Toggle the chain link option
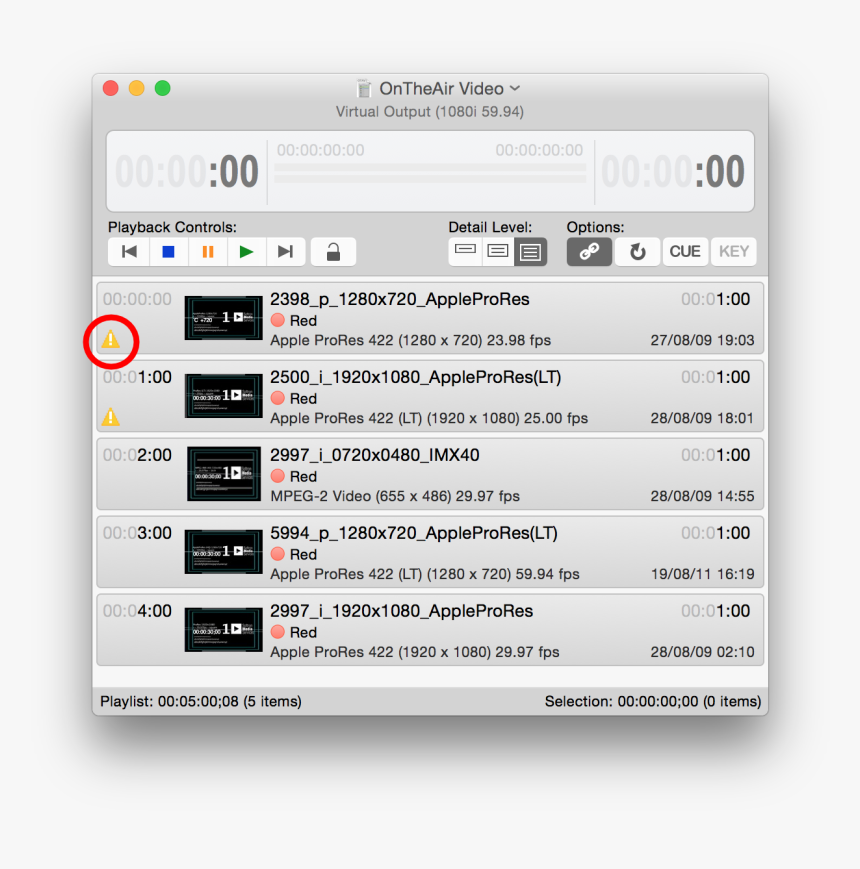 click(x=589, y=252)
